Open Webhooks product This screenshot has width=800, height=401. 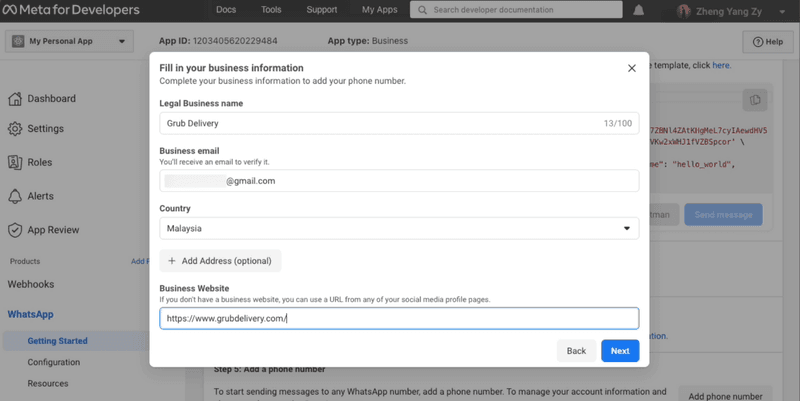(31, 284)
